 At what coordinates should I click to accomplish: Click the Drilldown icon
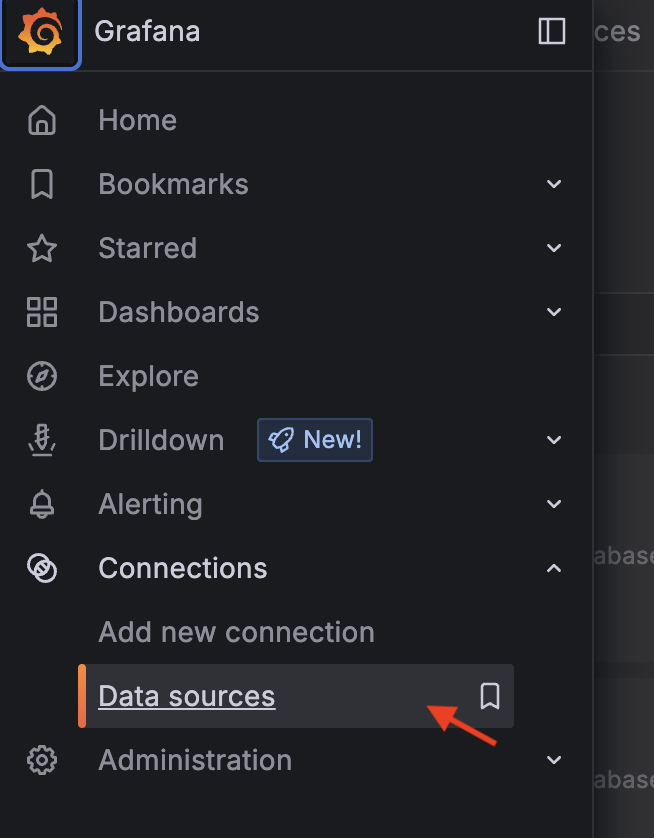click(42, 440)
